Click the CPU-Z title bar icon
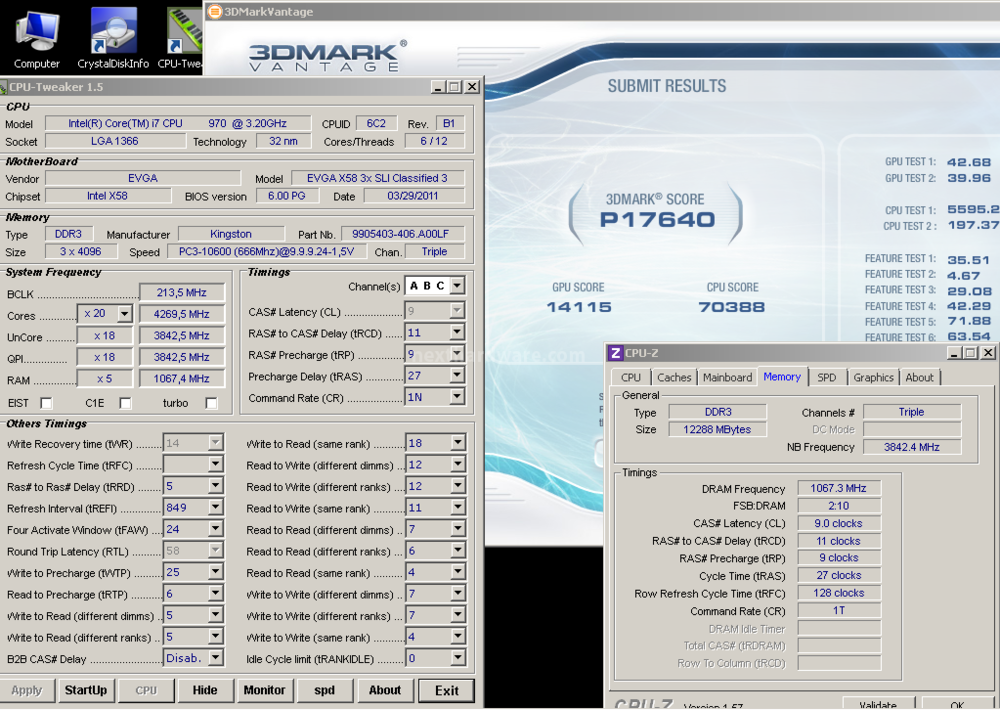The height and width of the screenshot is (710, 1000). click(x=615, y=353)
